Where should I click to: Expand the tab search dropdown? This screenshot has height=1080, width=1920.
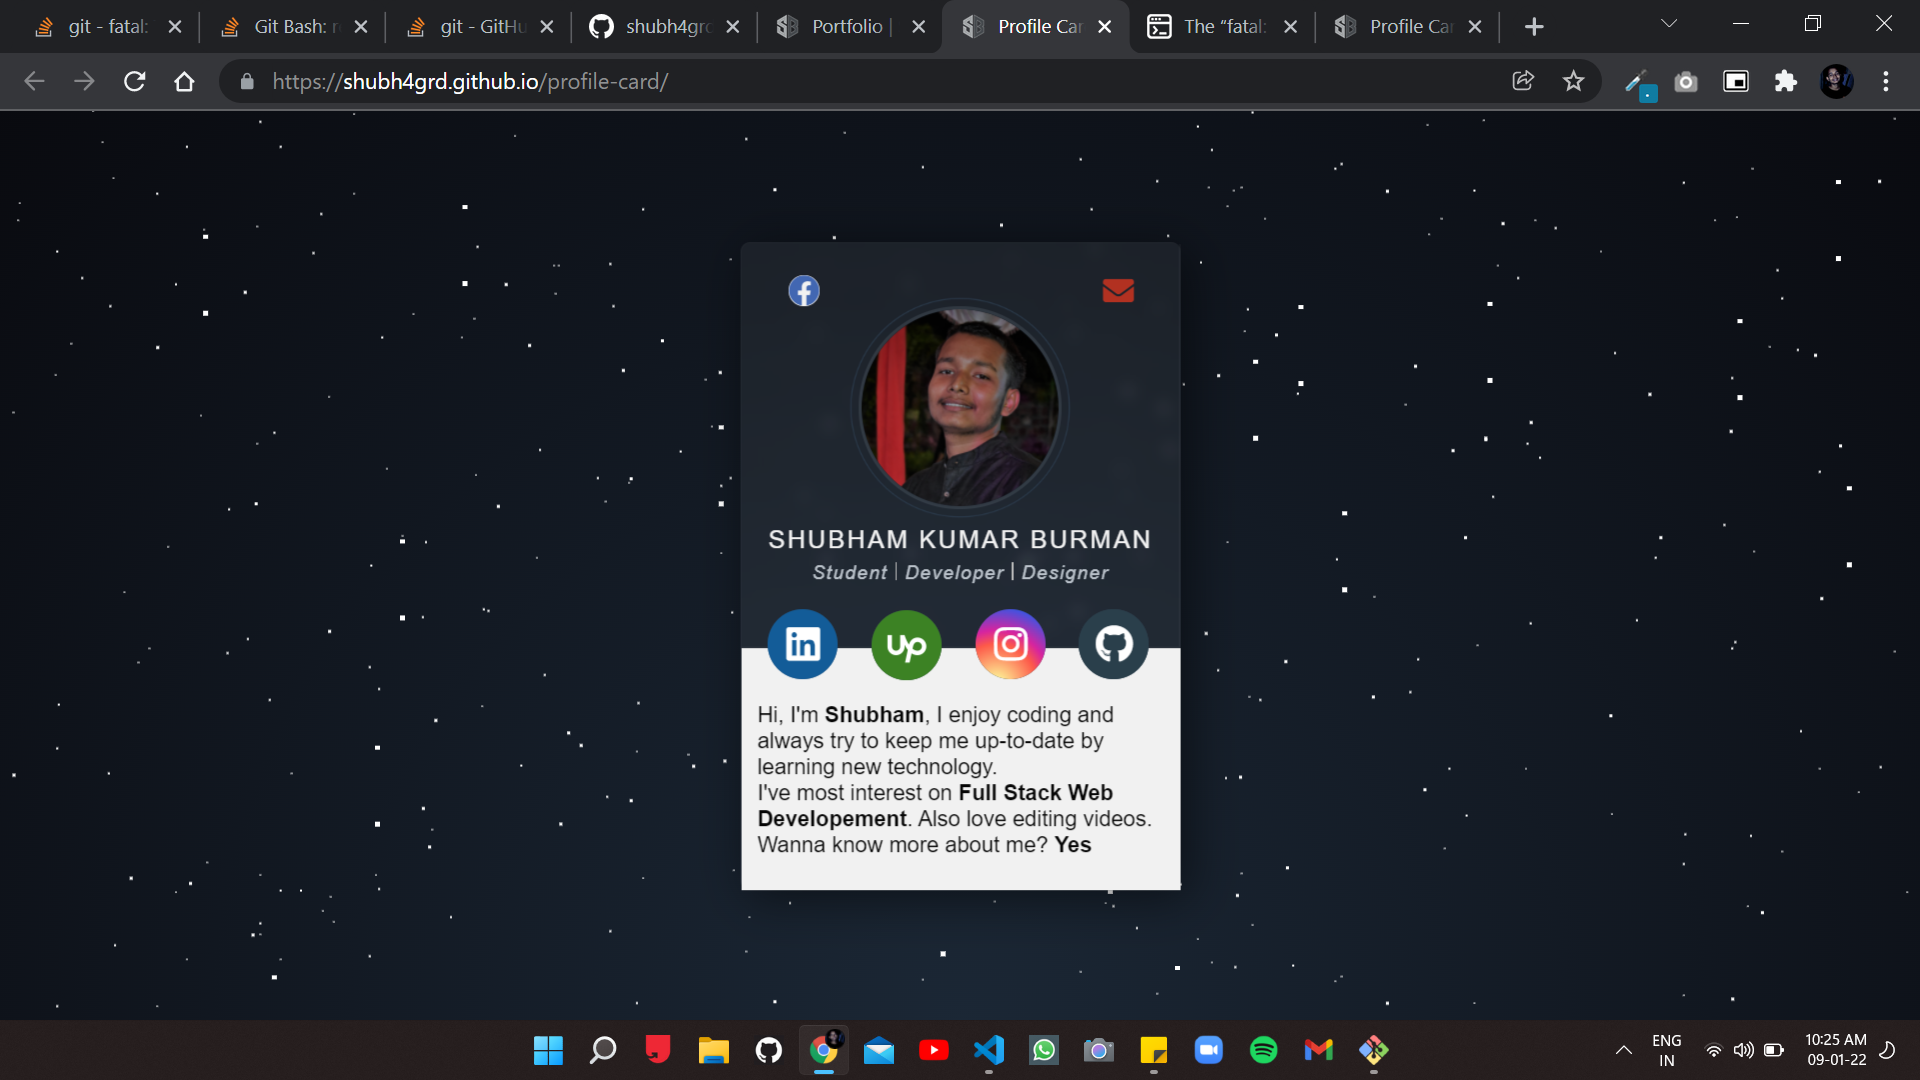coord(1670,22)
